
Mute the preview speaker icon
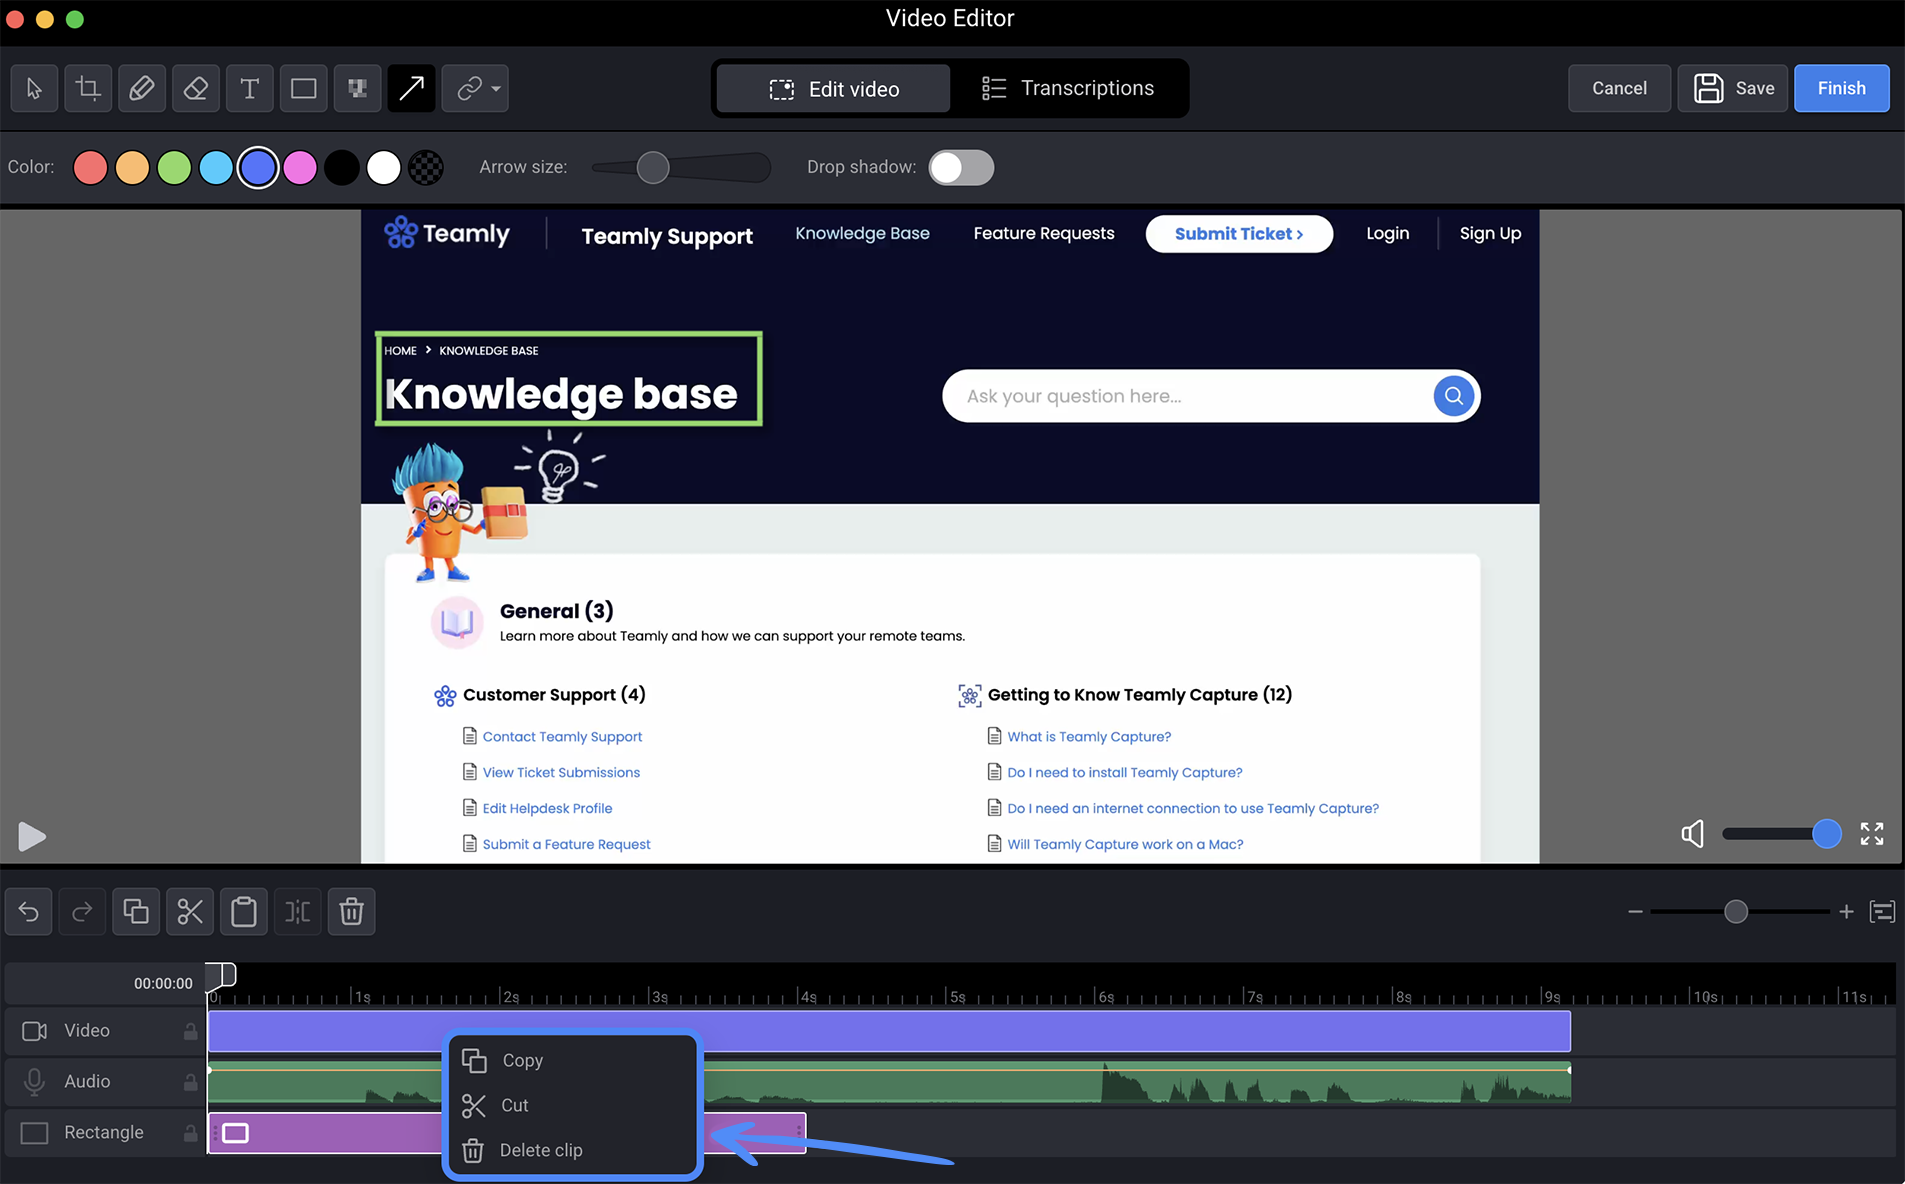coord(1693,834)
